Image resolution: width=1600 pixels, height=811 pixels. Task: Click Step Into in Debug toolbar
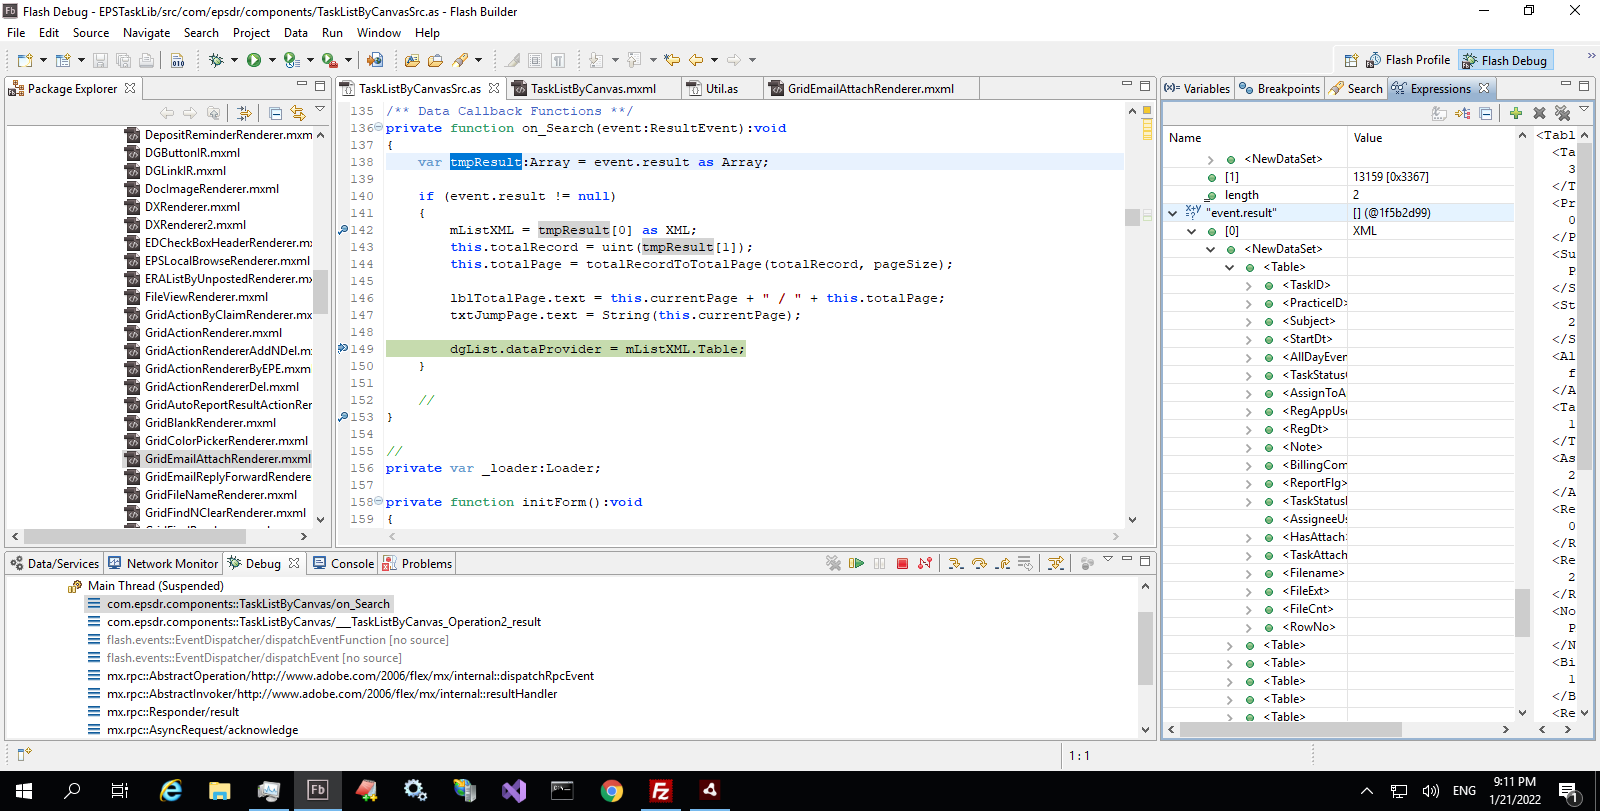956,564
